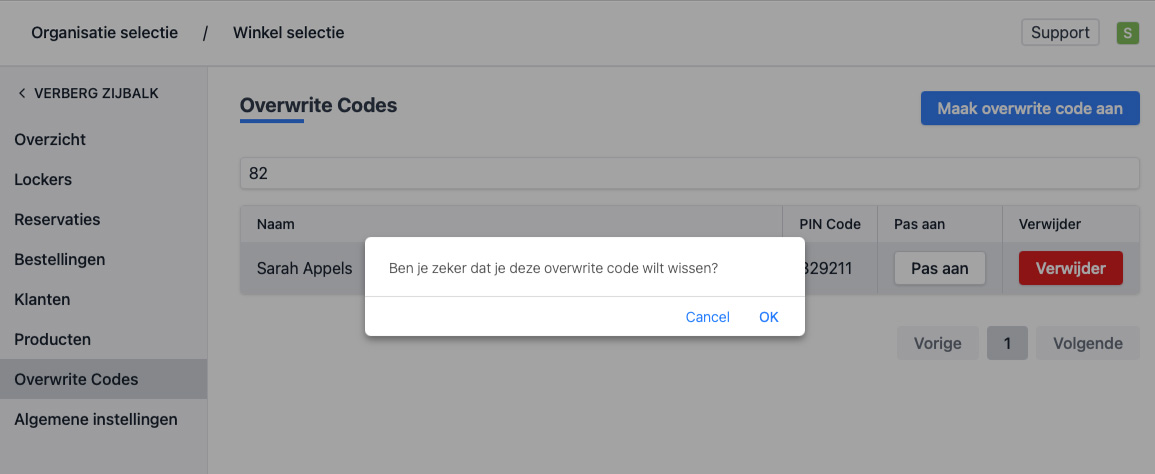Open Overzicht in sidebar
1155x474 pixels.
point(50,140)
